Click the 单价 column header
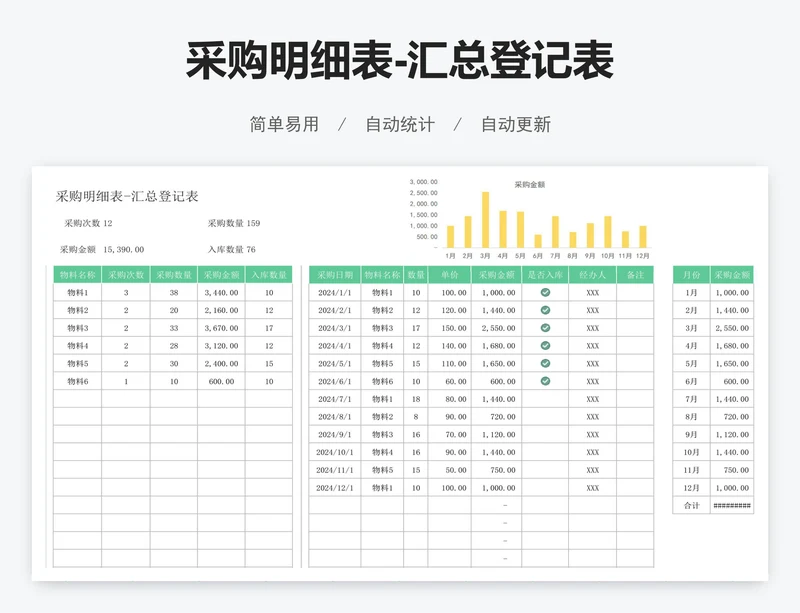The width and height of the screenshot is (800, 613). (x=449, y=275)
